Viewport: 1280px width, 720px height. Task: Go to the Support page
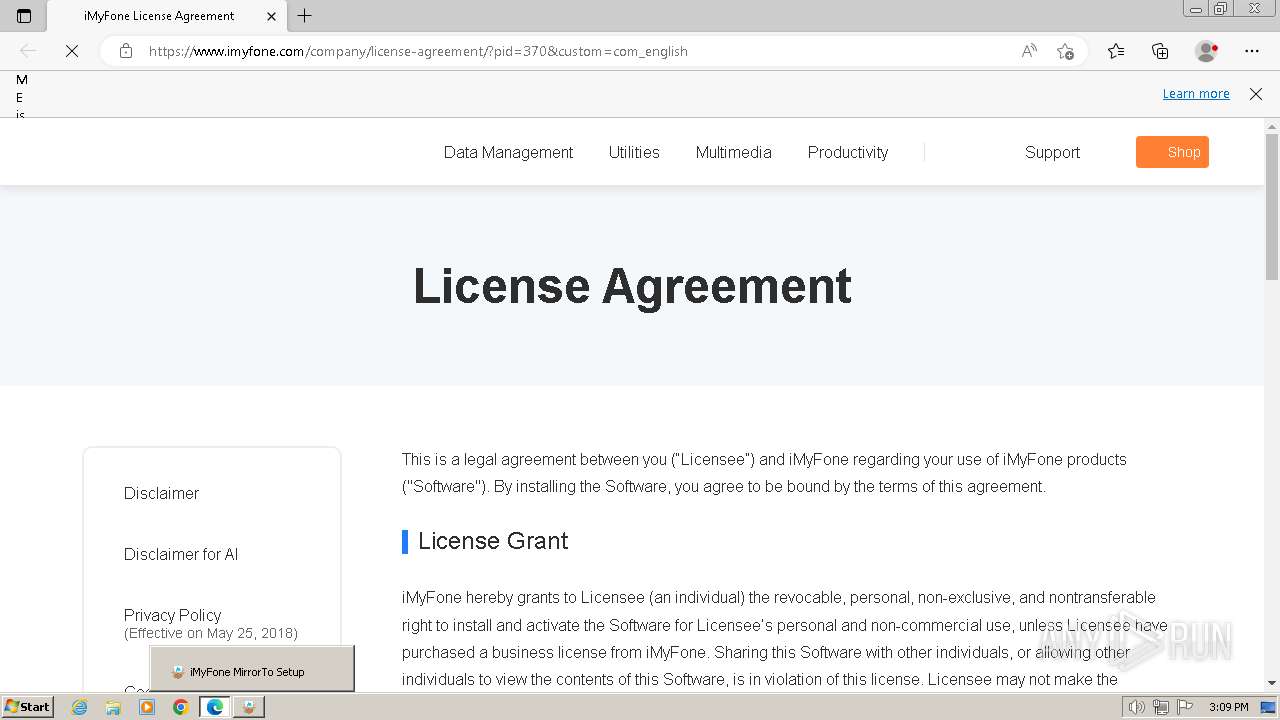pyautogui.click(x=1052, y=152)
